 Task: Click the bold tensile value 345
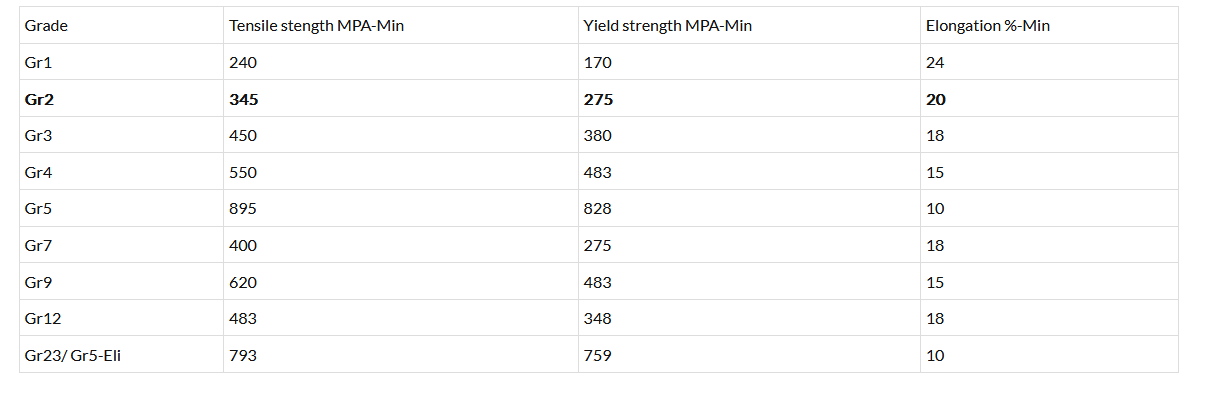coord(244,99)
